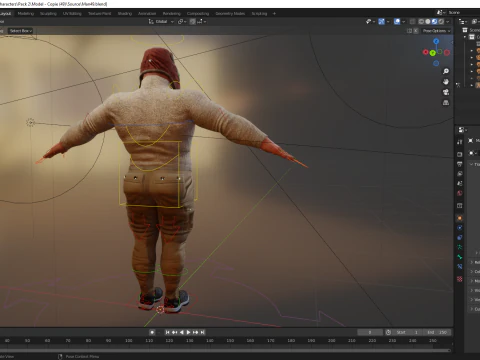Click the zoom magnifier viewport icon
This screenshot has height=360, width=480.
(x=446, y=71)
